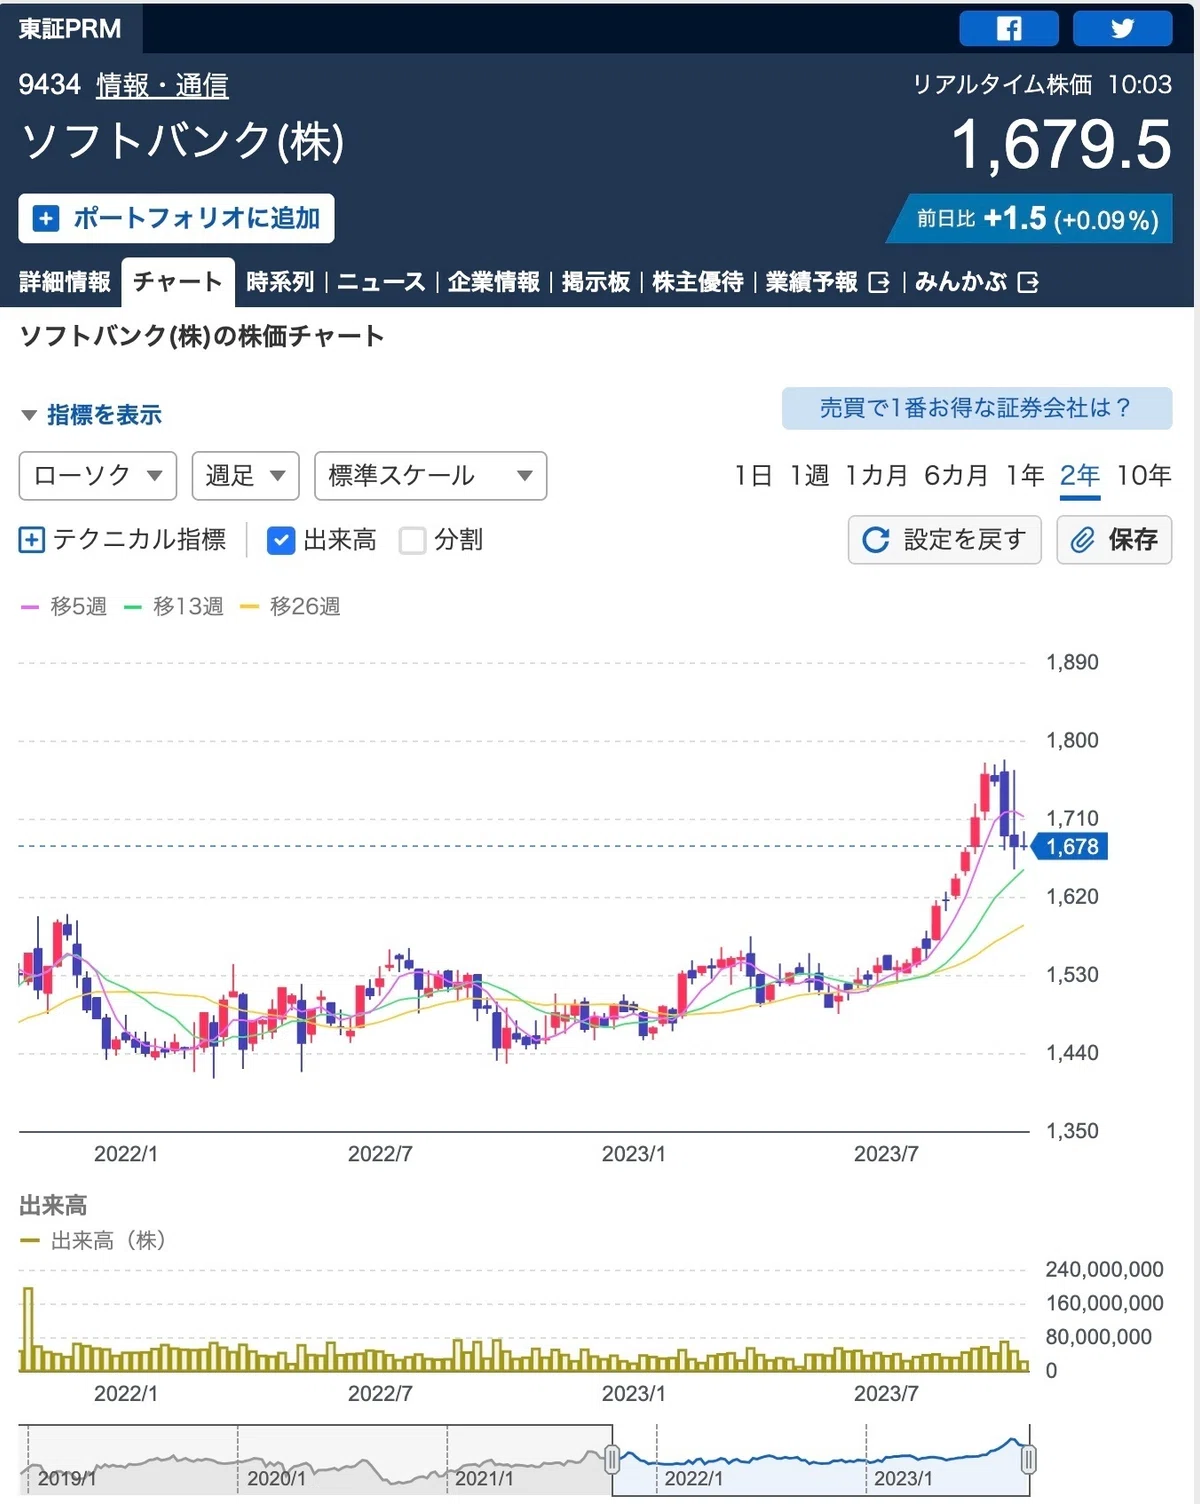The width and height of the screenshot is (1200, 1504).
Task: Click the 移13週 green legend swatch
Action: click(133, 607)
